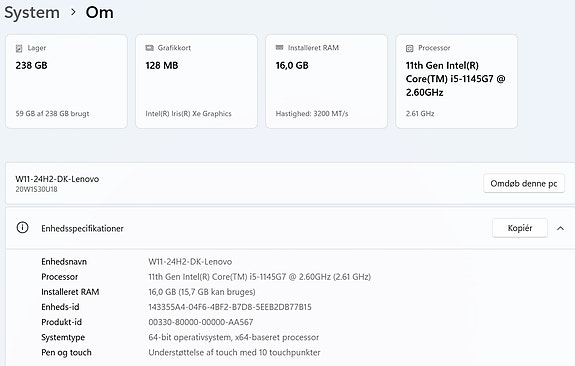575x366 pixels.
Task: Click the processor name in the Processor card
Action: 455,79
